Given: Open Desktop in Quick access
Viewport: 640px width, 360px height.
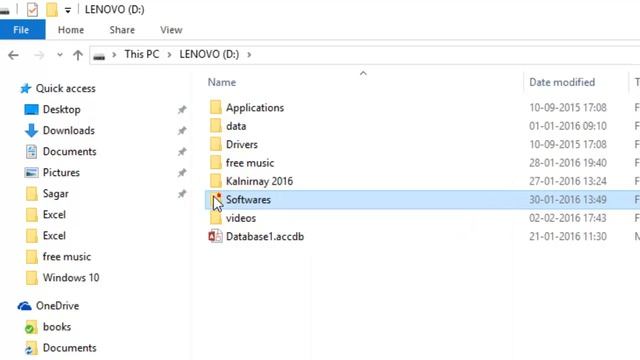Looking at the screenshot, I should tap(62, 109).
